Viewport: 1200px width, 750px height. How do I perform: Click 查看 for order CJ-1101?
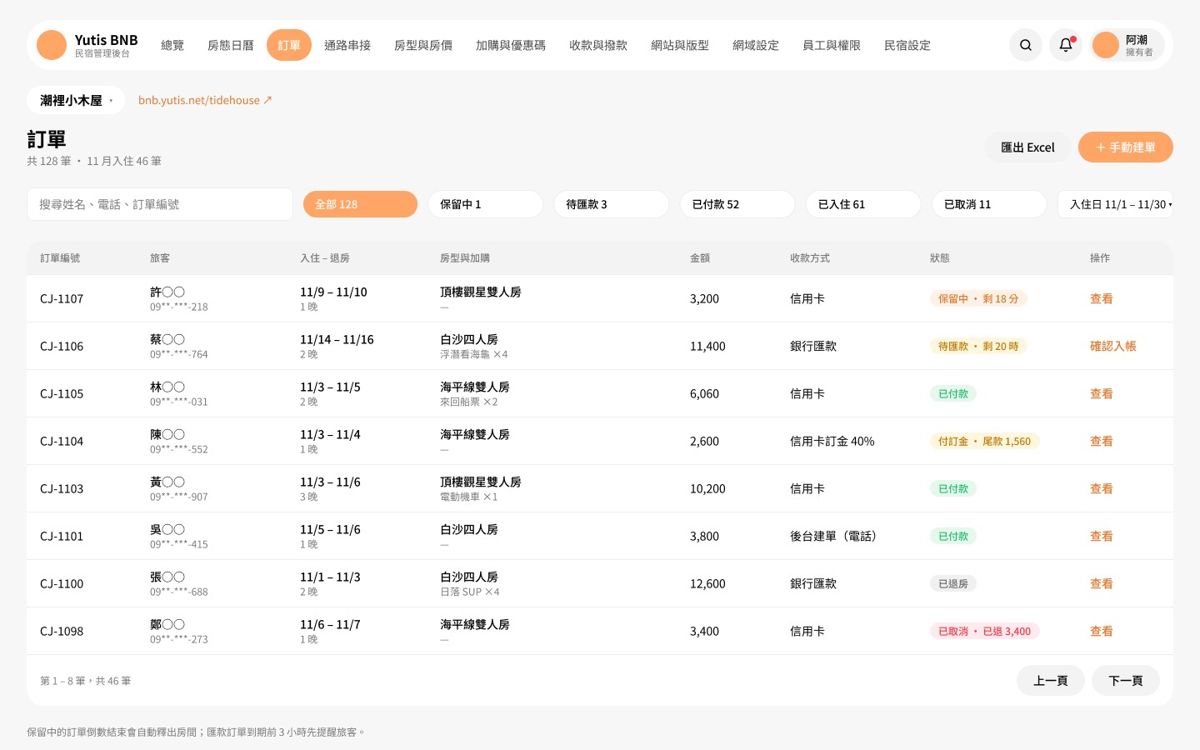tap(1101, 536)
